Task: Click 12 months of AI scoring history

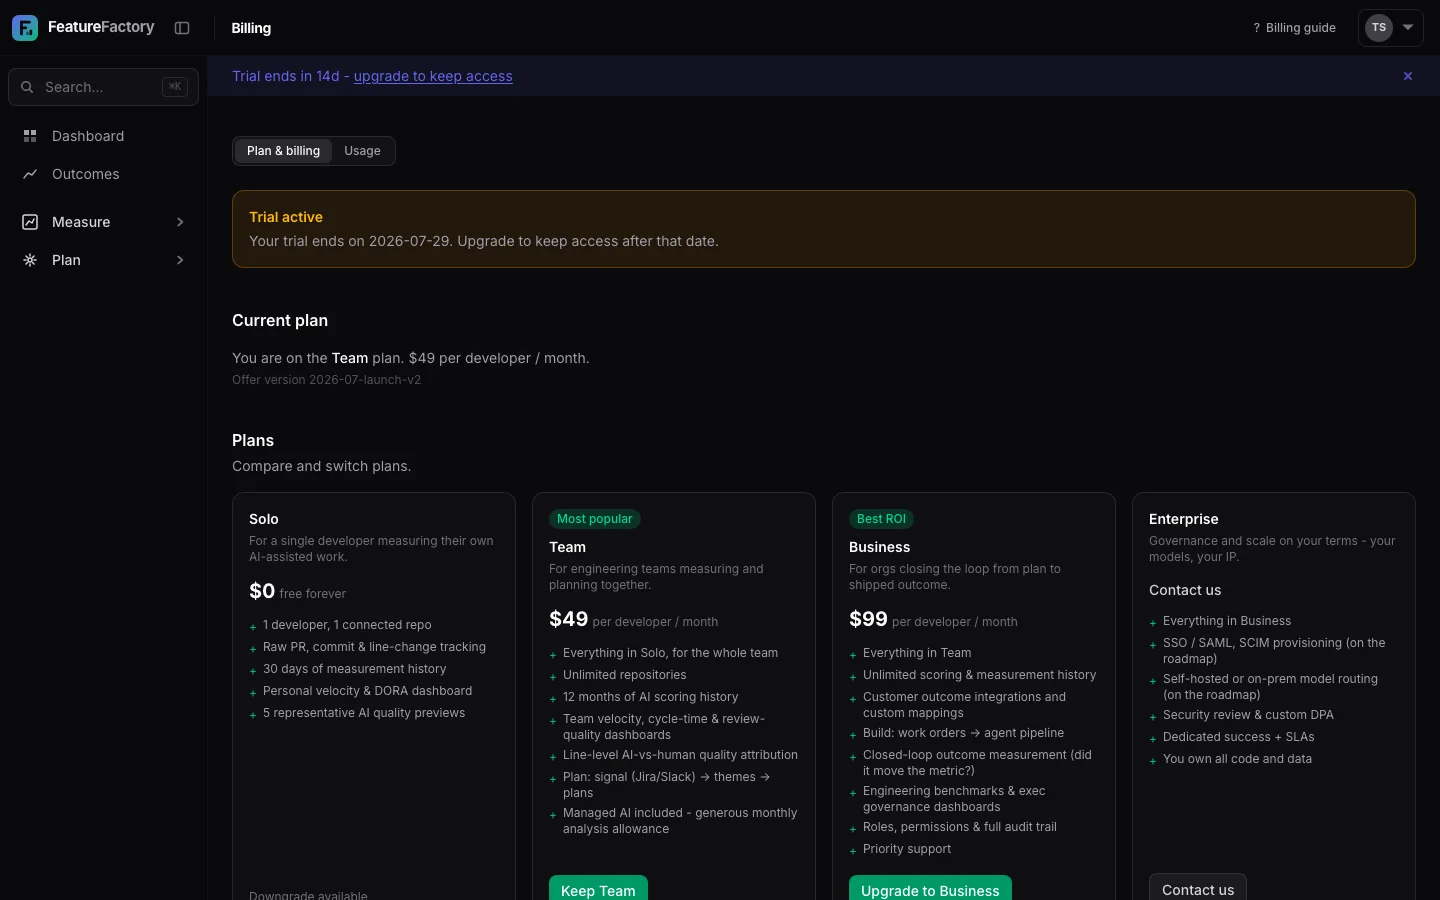Action: [x=650, y=697]
